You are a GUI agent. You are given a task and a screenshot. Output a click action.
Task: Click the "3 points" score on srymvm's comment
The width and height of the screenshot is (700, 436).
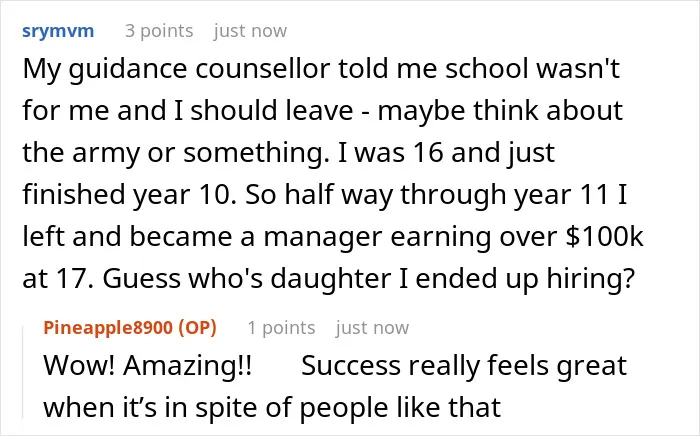click(159, 31)
